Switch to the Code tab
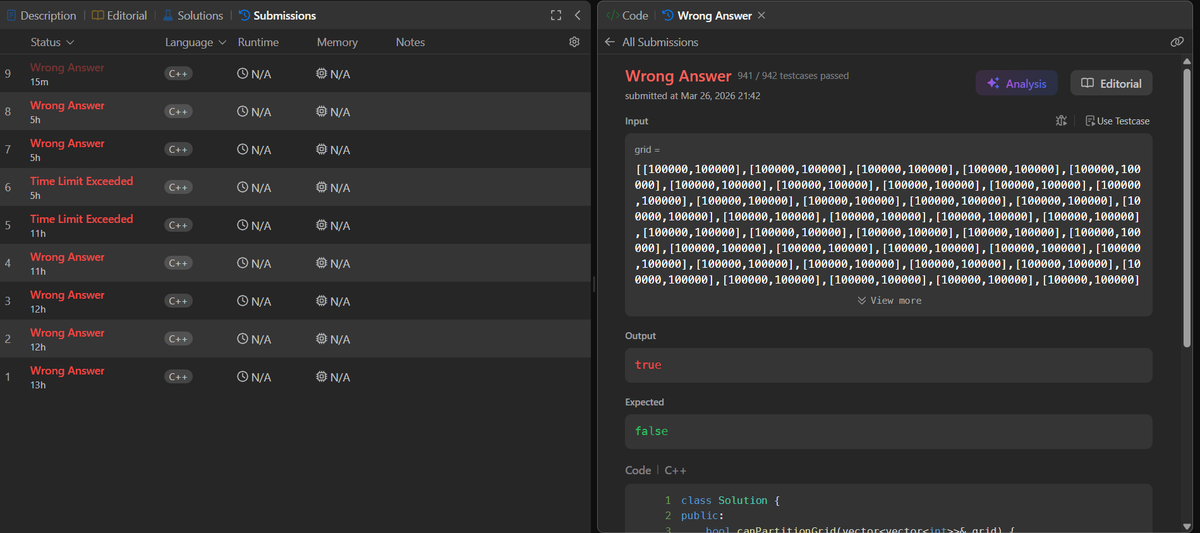The image size is (1200, 533). click(627, 15)
